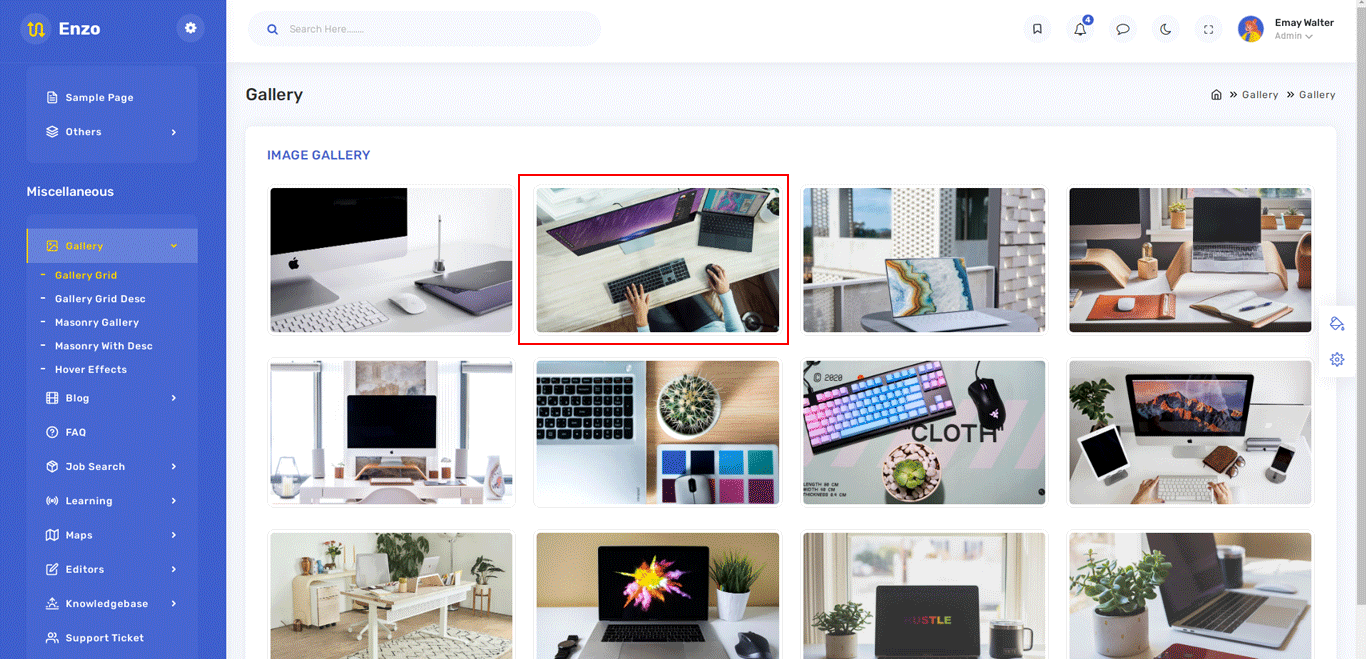
Task: Select Hover Effects menu item
Action: point(91,369)
